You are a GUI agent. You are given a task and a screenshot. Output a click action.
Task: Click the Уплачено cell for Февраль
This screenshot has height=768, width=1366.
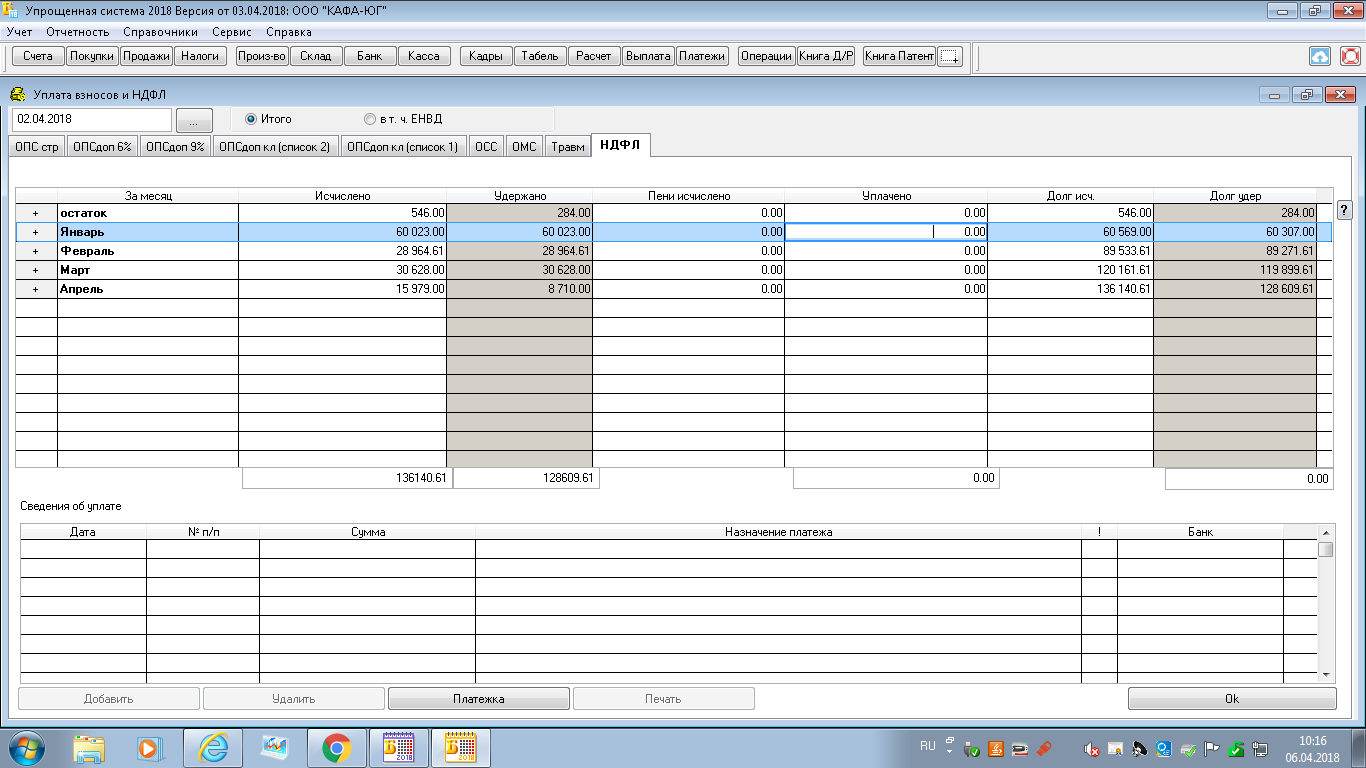click(x=885, y=251)
